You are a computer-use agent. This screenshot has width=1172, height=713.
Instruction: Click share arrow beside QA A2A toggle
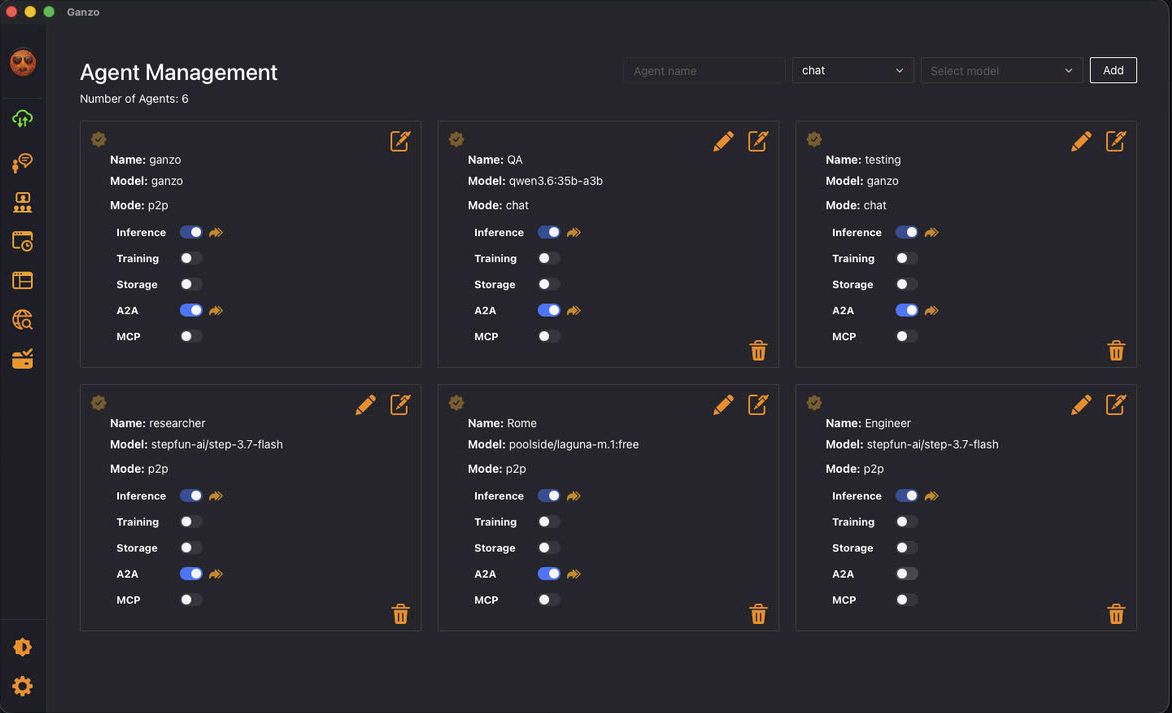(574, 310)
